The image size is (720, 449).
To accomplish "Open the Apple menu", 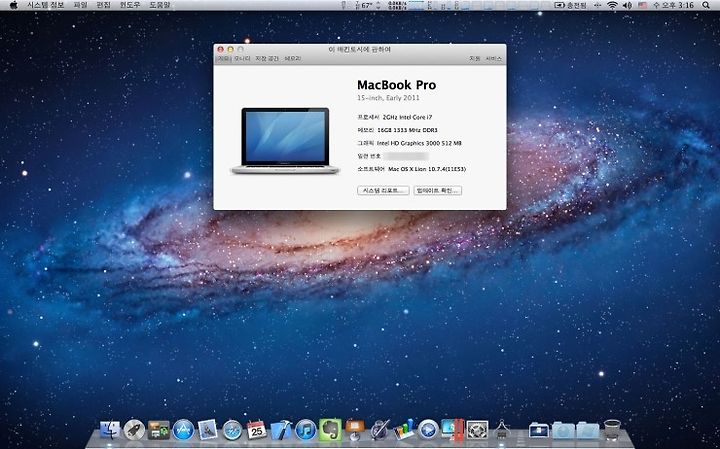I will [x=13, y=5].
